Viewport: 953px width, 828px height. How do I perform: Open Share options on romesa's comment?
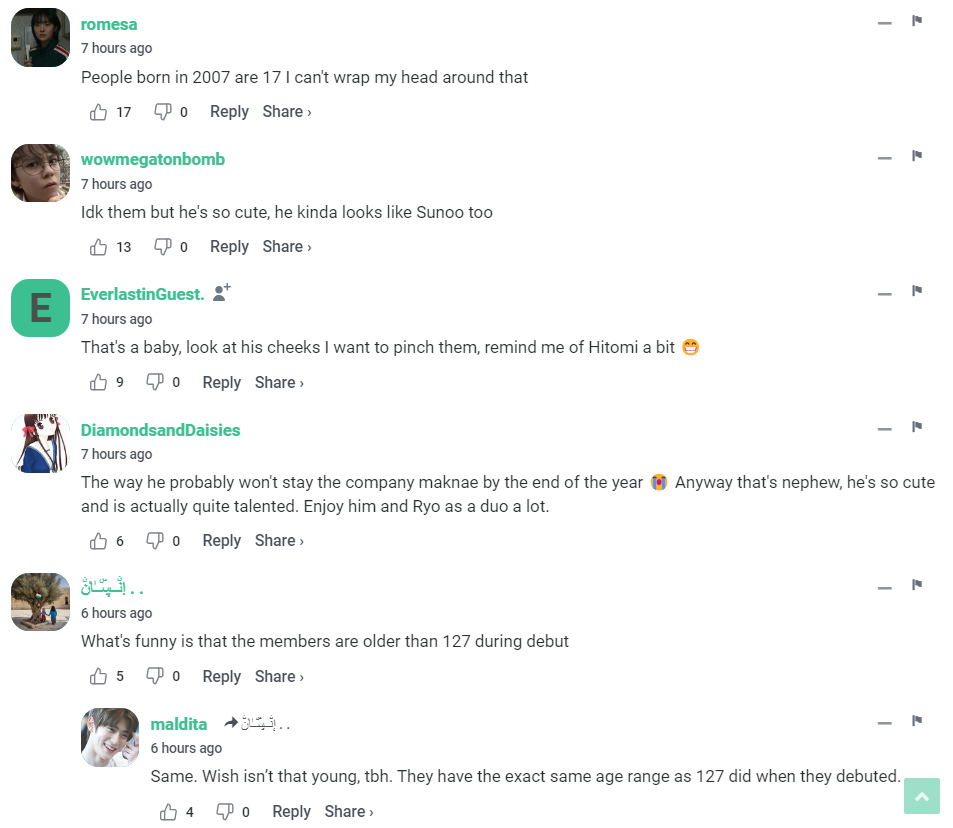pyautogui.click(x=286, y=112)
